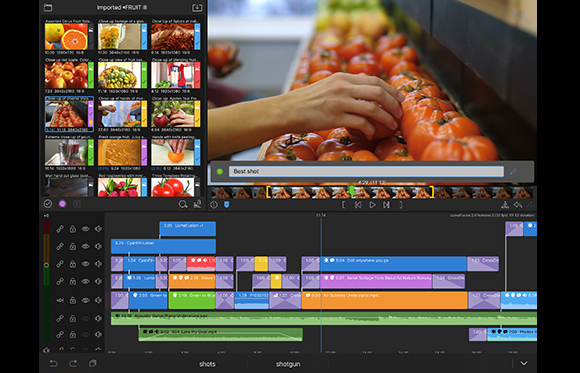Click the clip info icon under the filmstrip
Image resolution: width=580 pixels, height=373 pixels.
[x=214, y=205]
